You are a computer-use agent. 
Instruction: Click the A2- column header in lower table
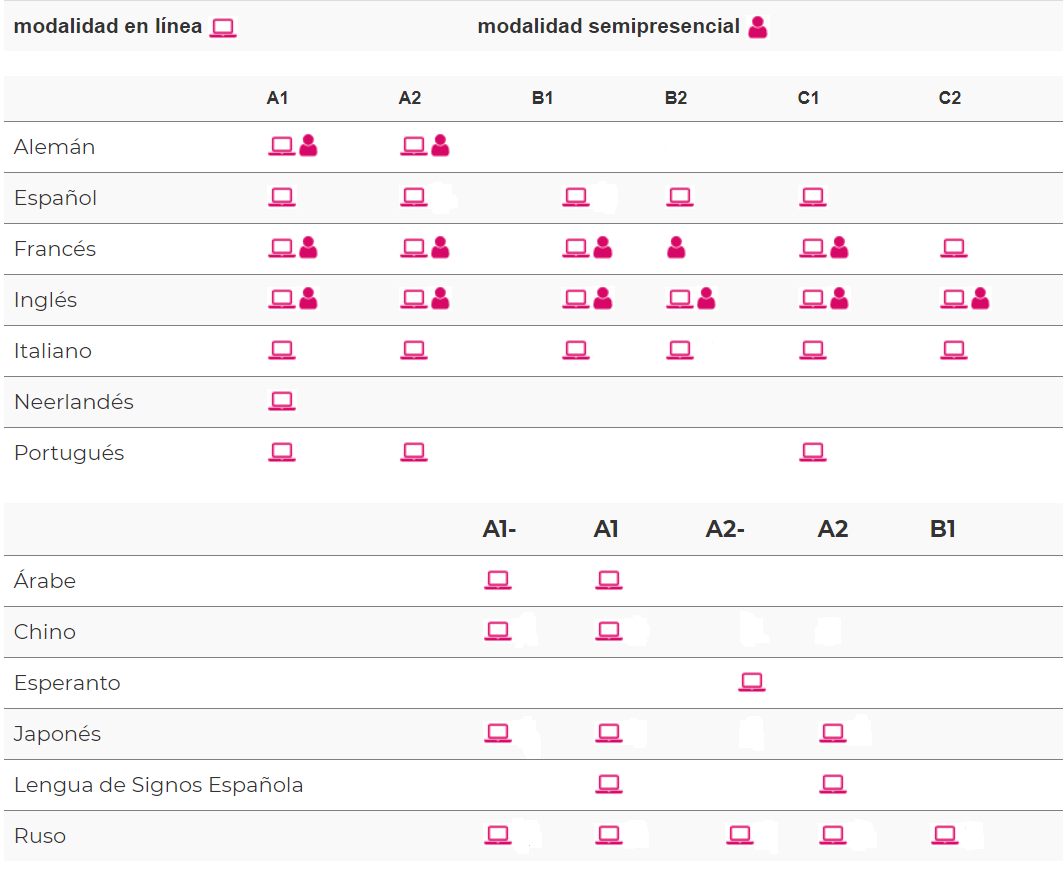point(725,529)
